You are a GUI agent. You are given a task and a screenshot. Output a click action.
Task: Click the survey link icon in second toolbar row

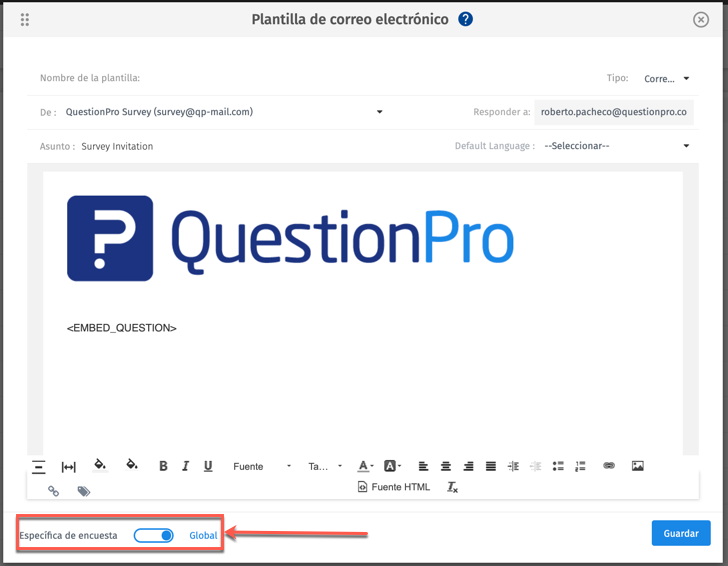tap(53, 491)
